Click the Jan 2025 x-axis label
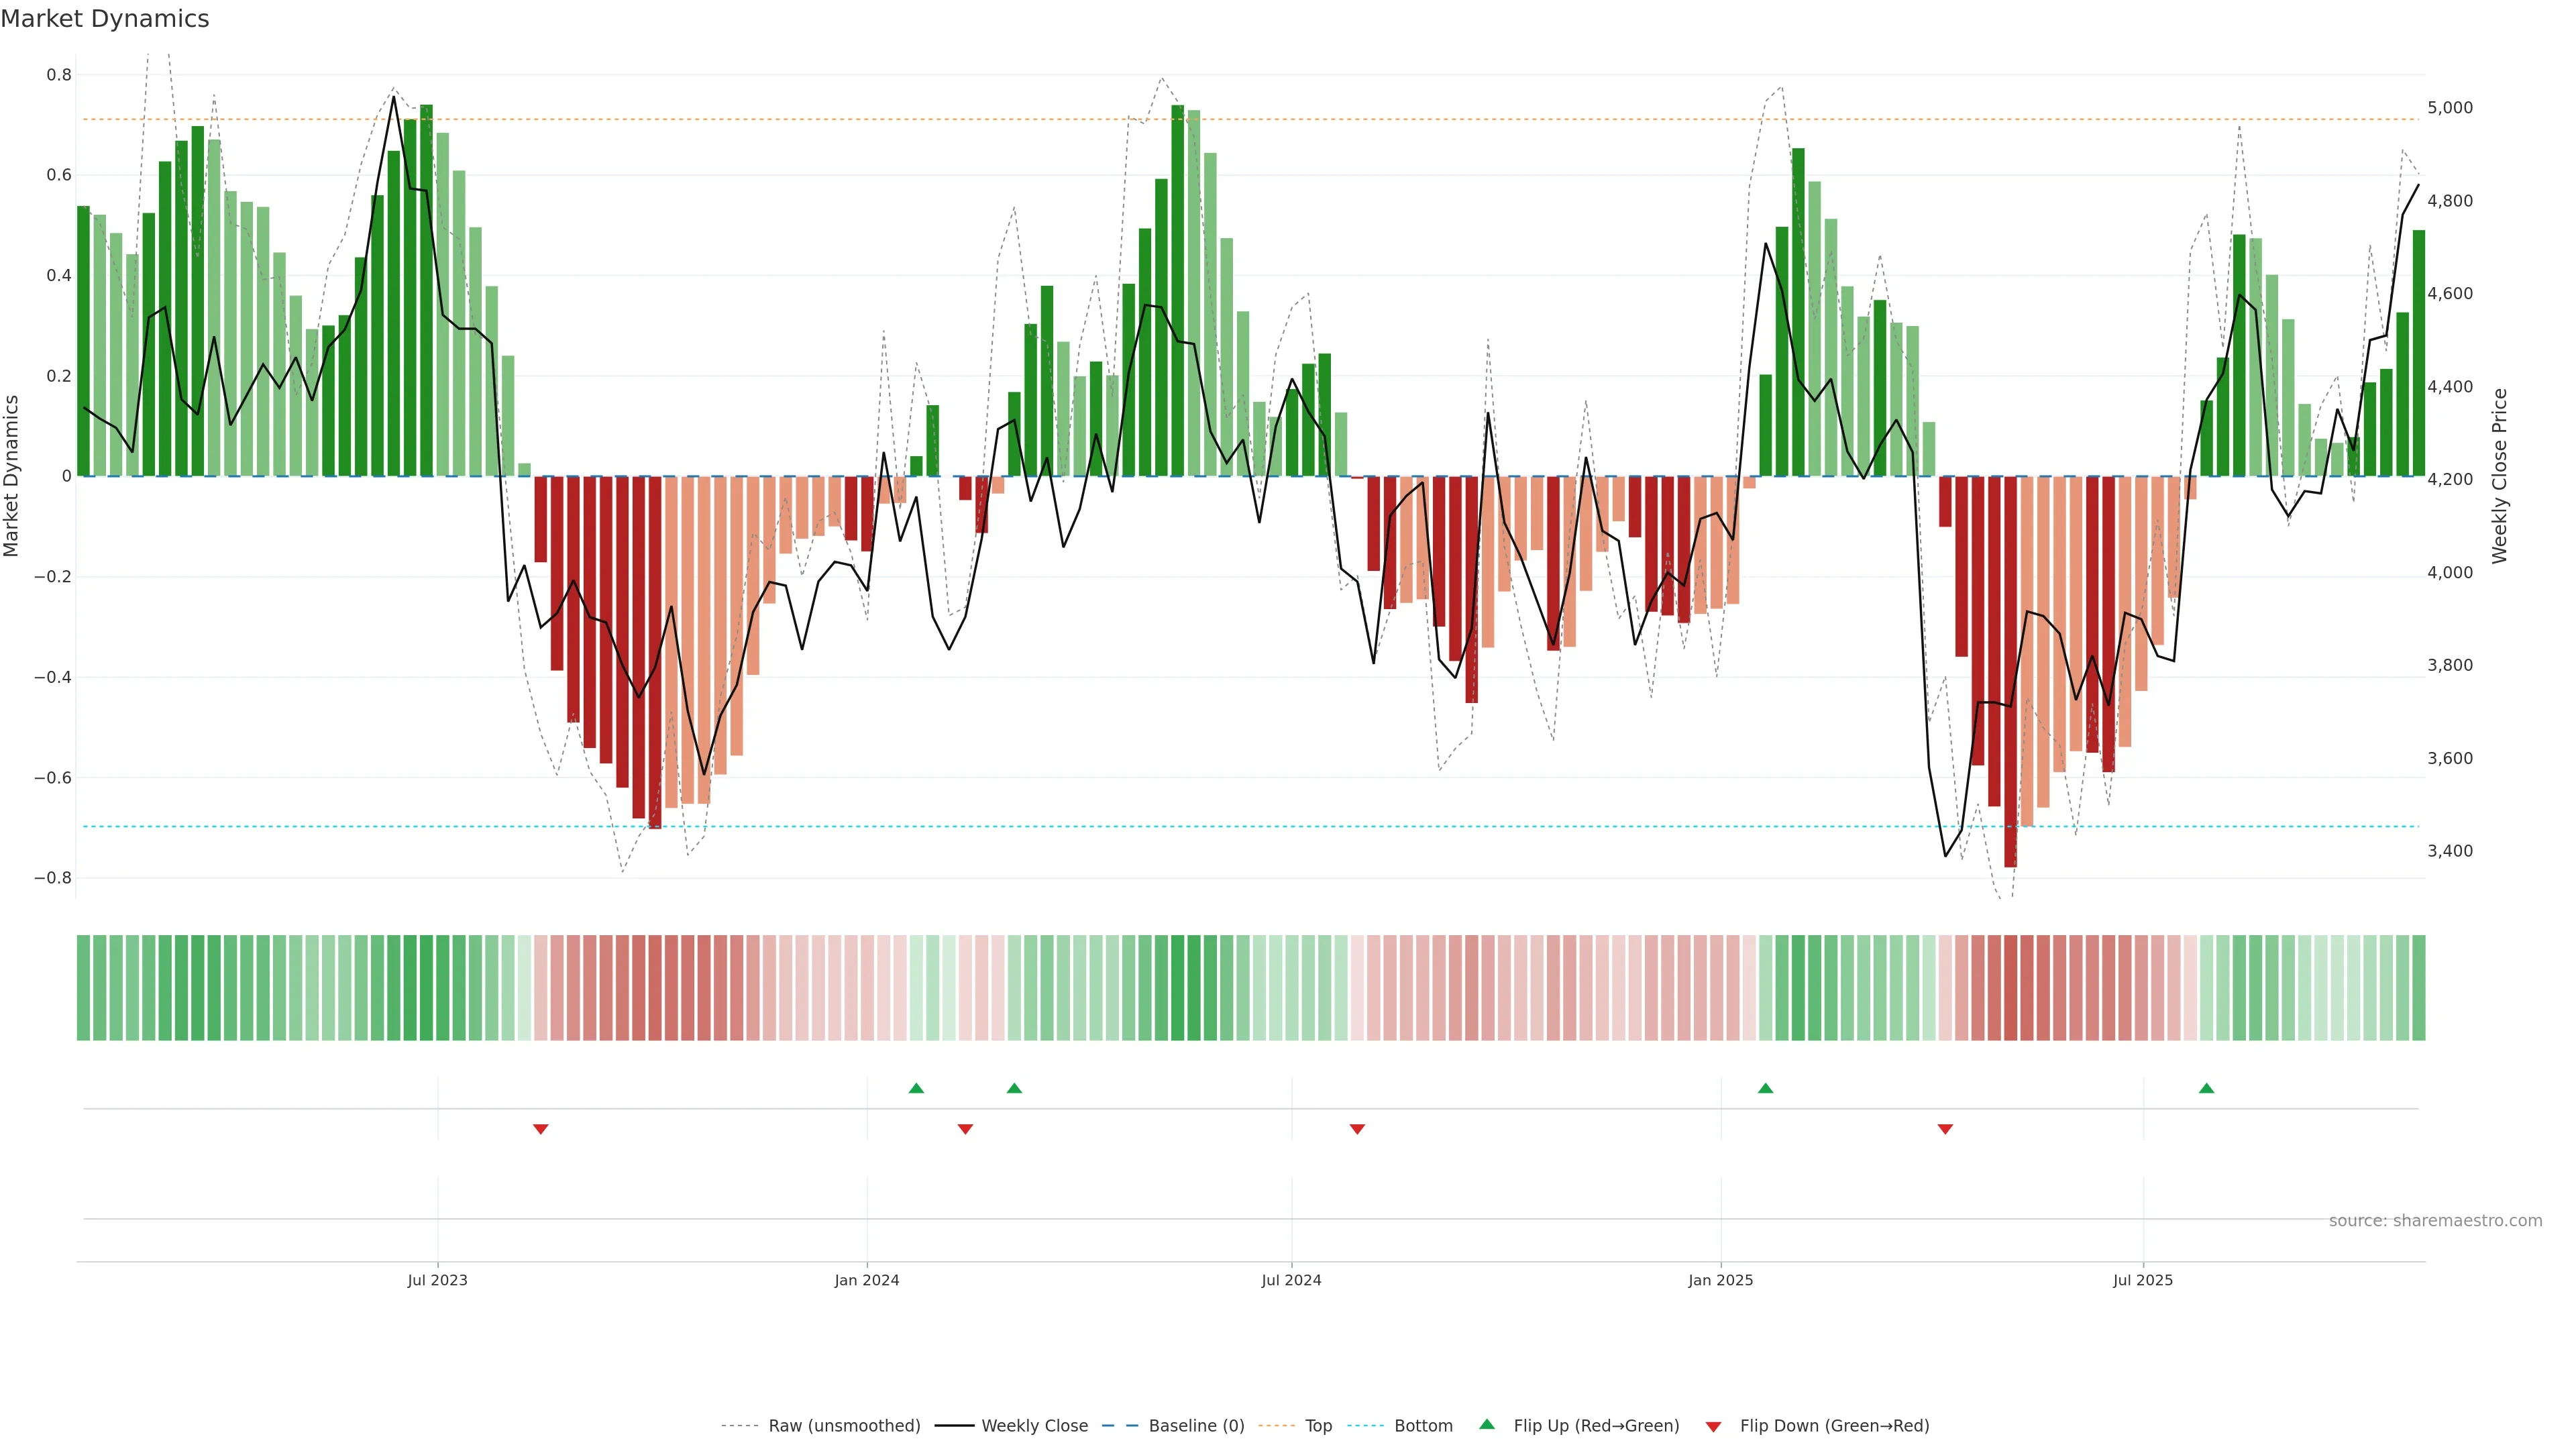The height and width of the screenshot is (1449, 2576). (1720, 1280)
